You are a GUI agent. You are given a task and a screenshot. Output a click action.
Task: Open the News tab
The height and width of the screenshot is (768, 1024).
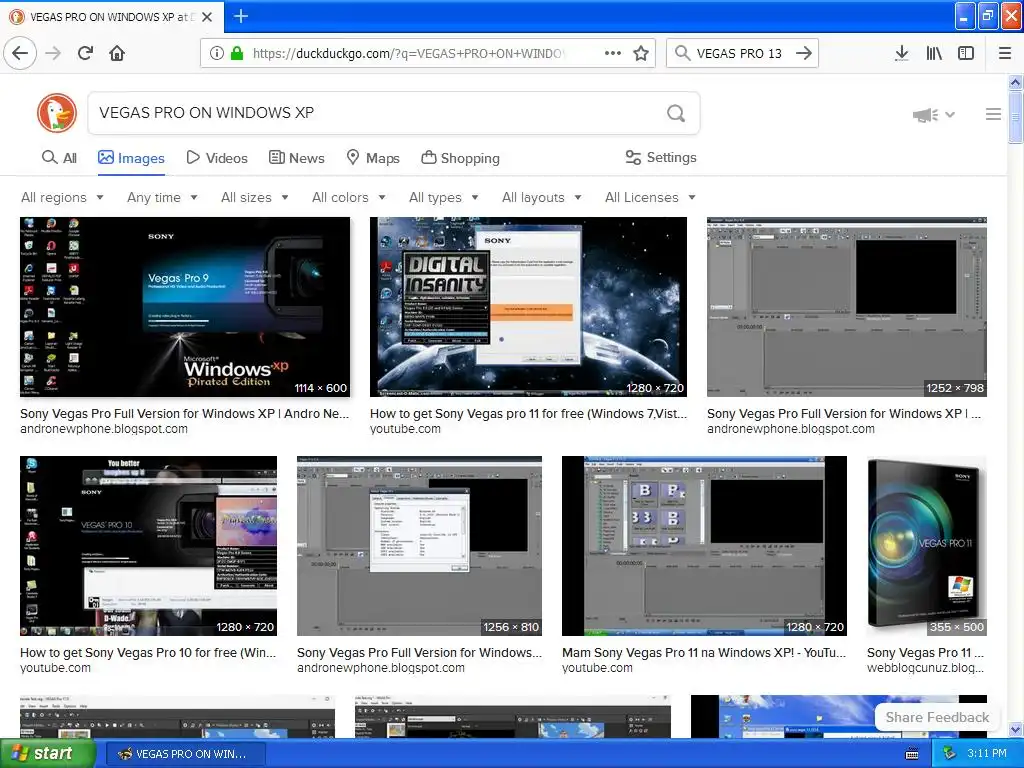pyautogui.click(x=296, y=158)
